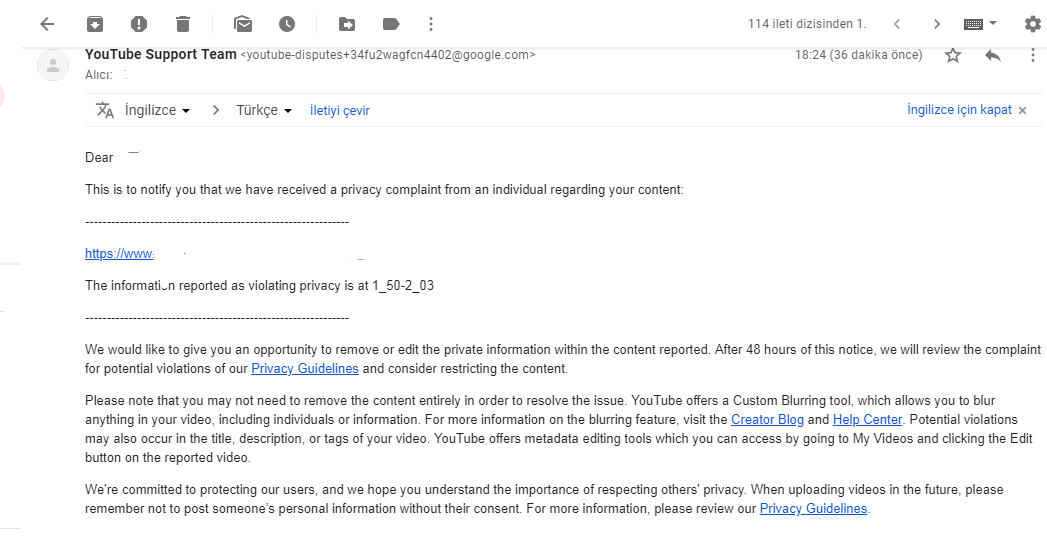The width and height of the screenshot is (1047, 539).
Task: Open the labels icon in toolbar
Action: [391, 24]
